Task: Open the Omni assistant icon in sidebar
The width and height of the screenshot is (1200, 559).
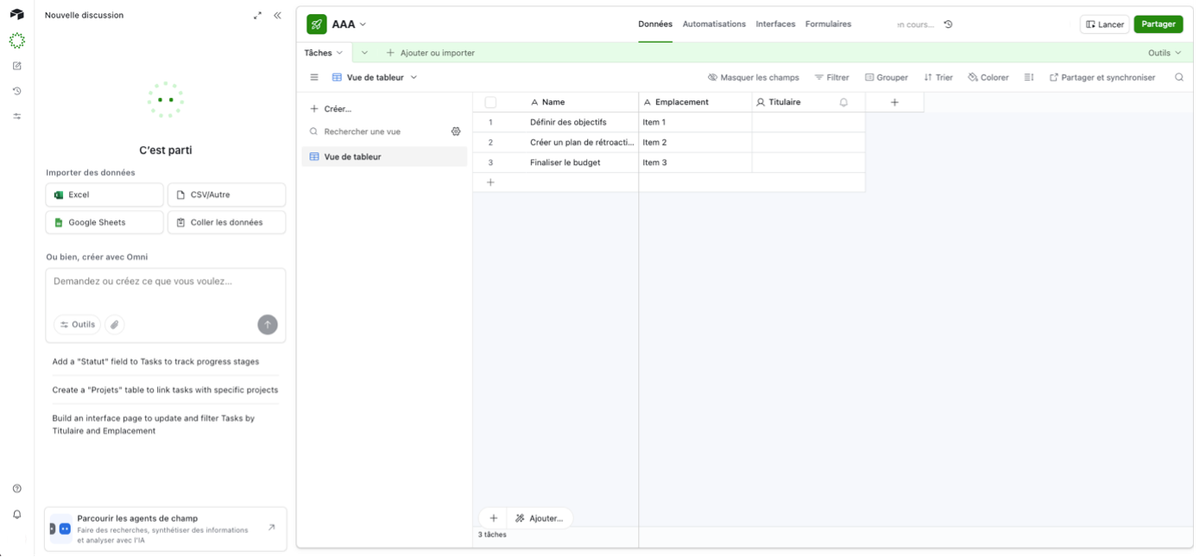Action: pos(17,41)
